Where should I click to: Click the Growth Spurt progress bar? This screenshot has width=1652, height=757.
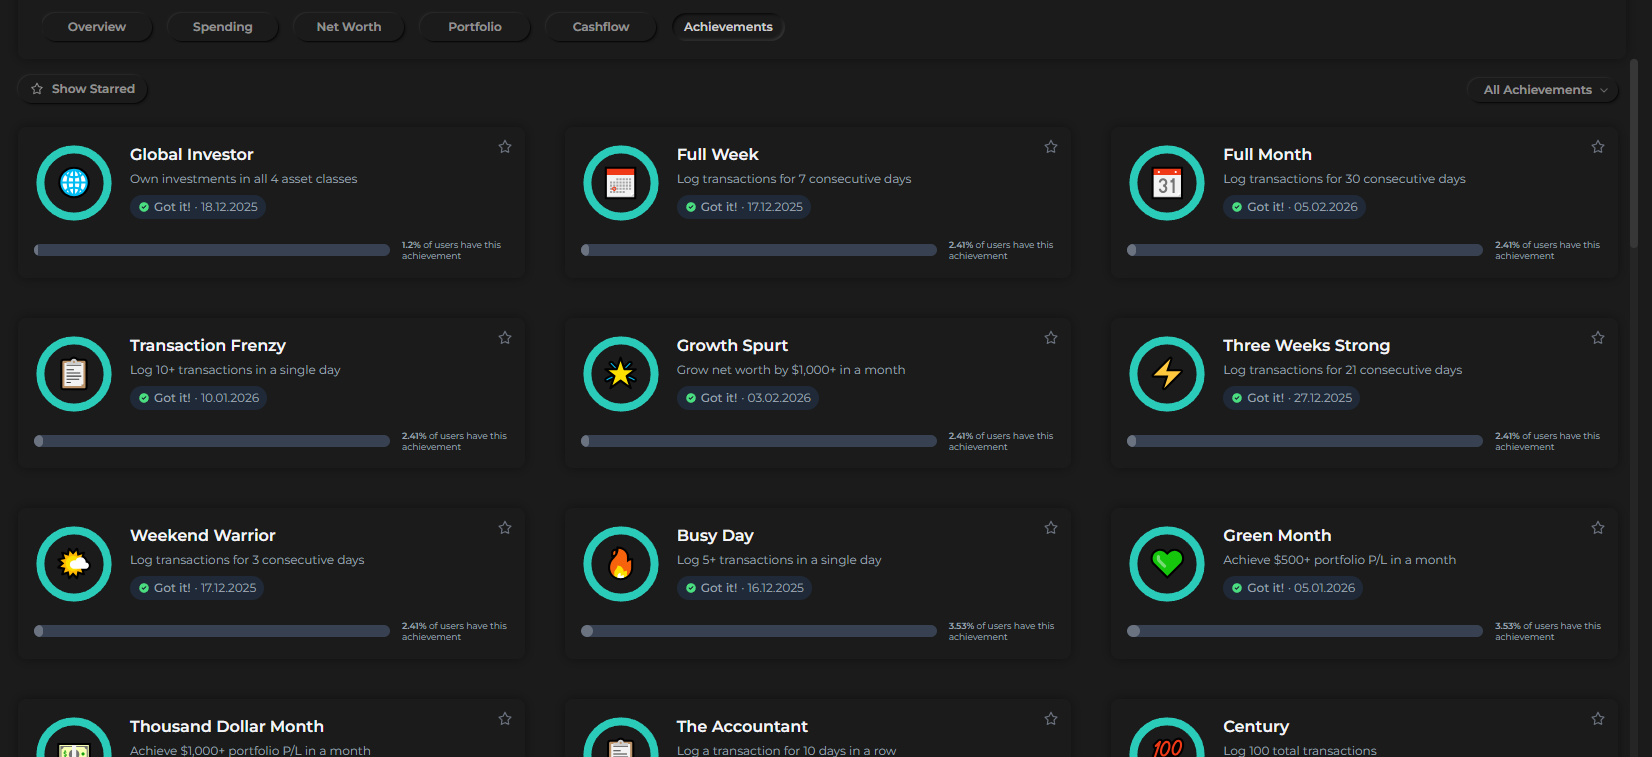coord(759,441)
